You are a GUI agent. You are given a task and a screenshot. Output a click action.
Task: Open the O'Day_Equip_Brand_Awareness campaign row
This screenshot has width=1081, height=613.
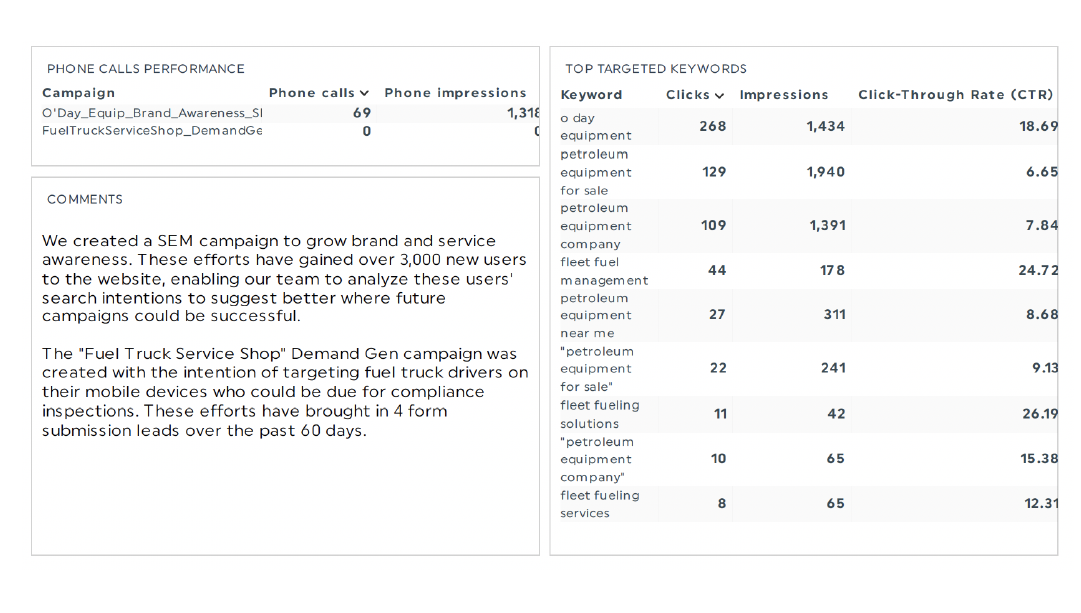click(152, 113)
